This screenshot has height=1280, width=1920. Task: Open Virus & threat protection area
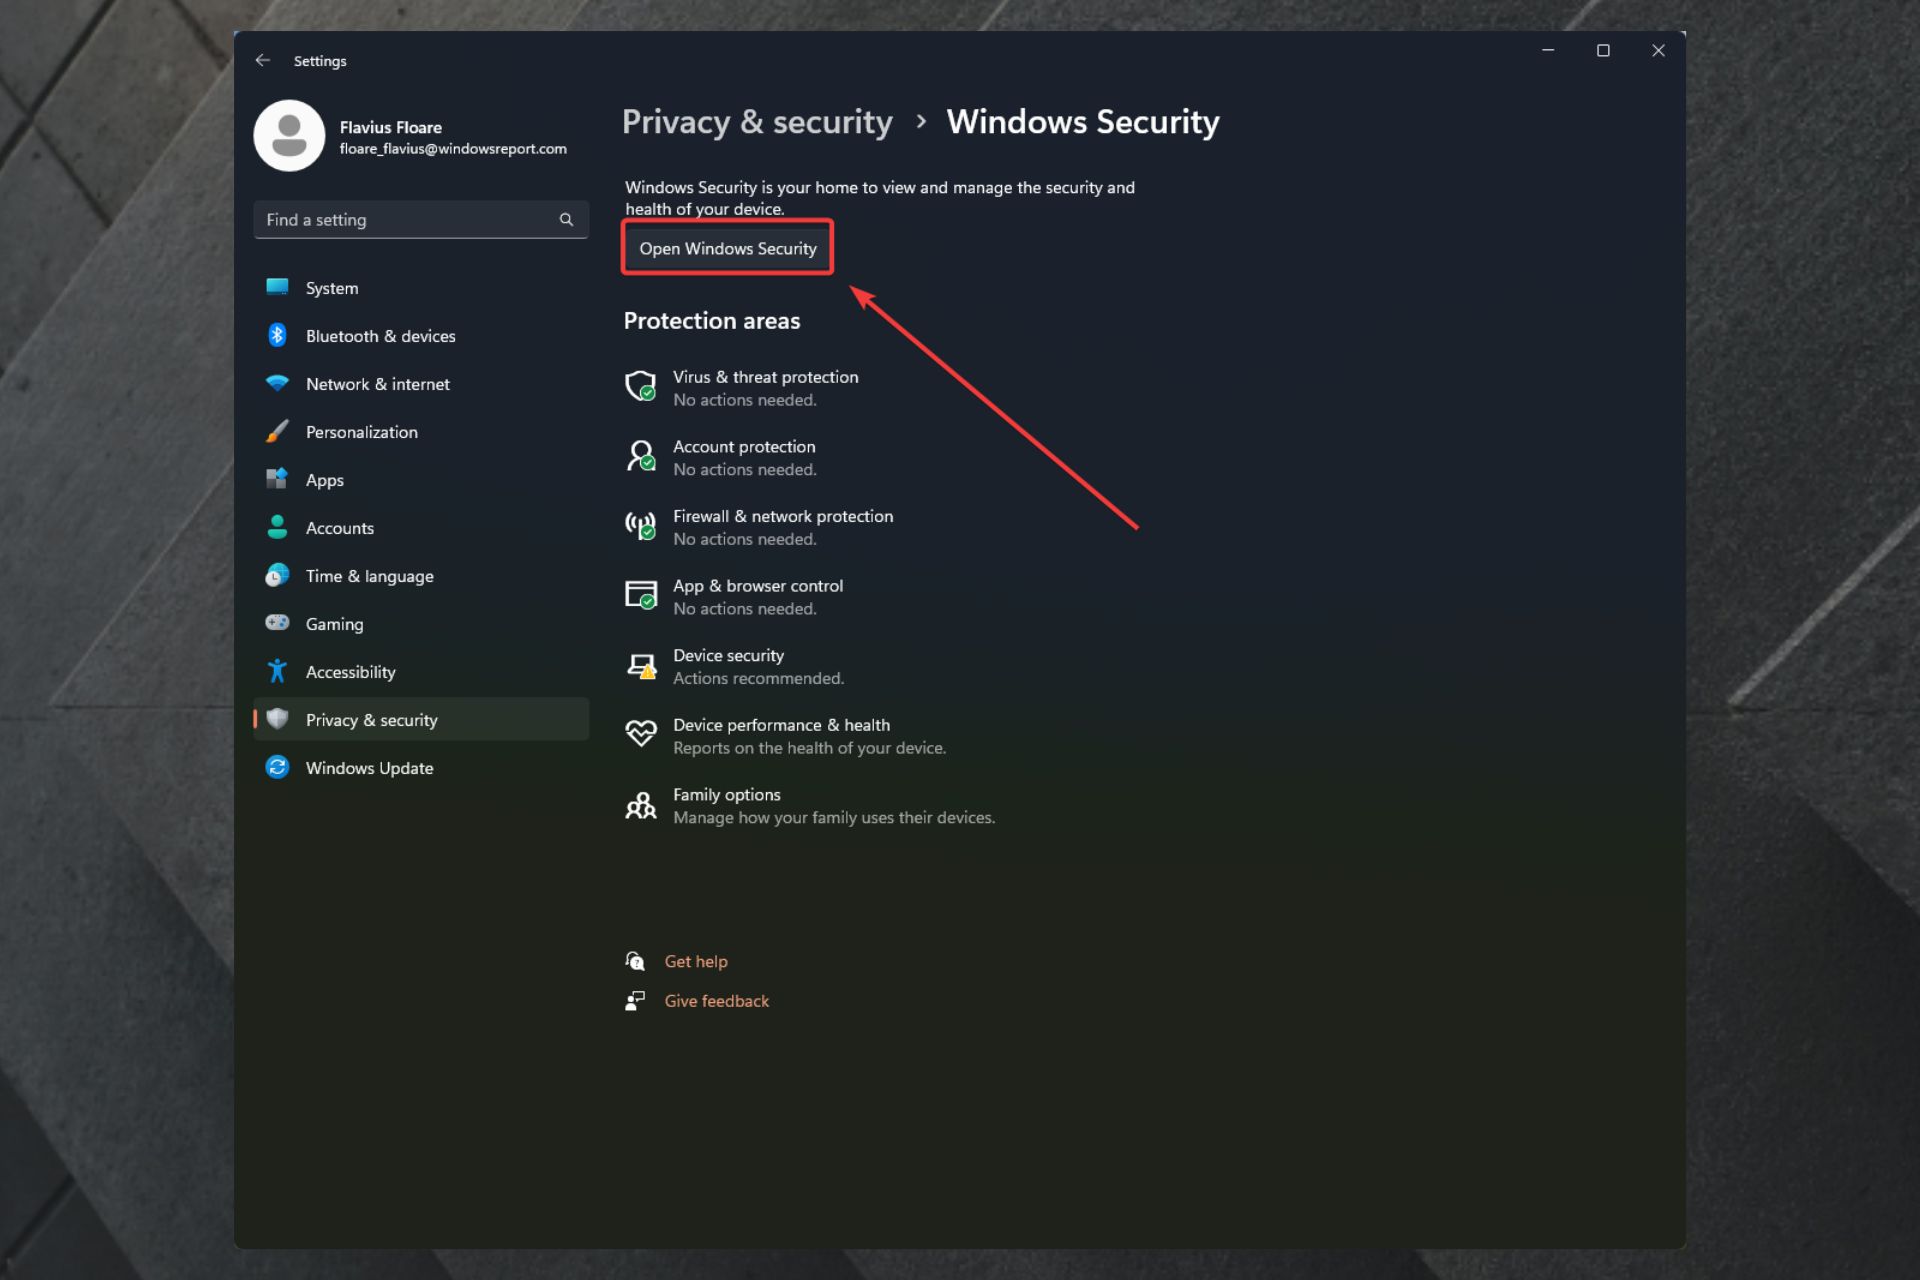(741, 387)
